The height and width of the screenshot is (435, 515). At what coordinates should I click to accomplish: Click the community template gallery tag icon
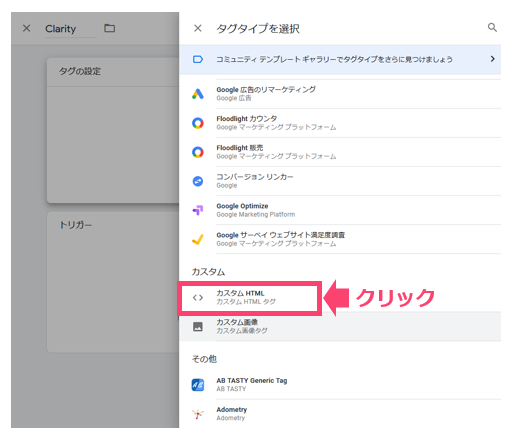[x=198, y=59]
